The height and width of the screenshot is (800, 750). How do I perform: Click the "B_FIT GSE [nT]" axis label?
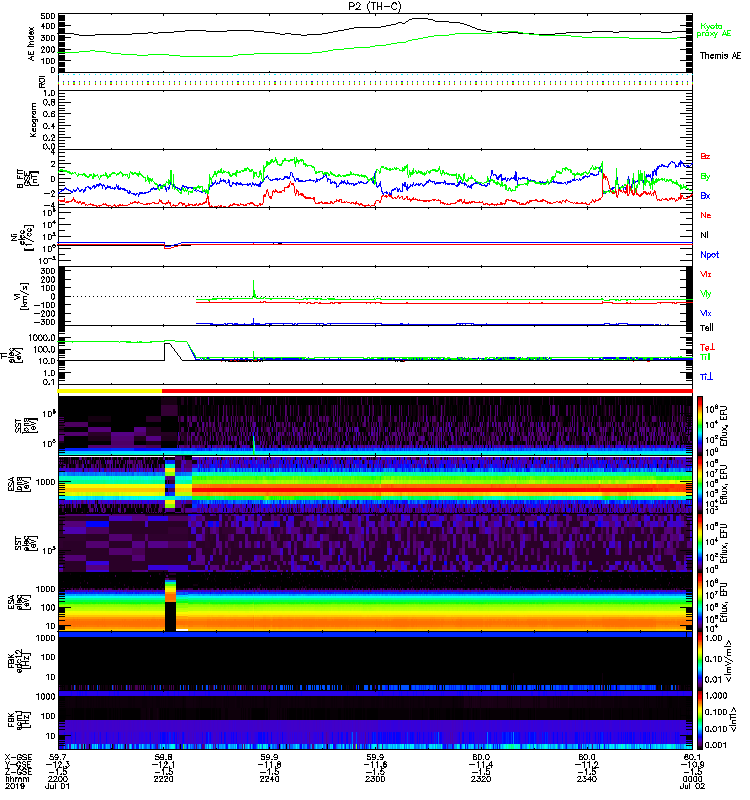tap(28, 179)
